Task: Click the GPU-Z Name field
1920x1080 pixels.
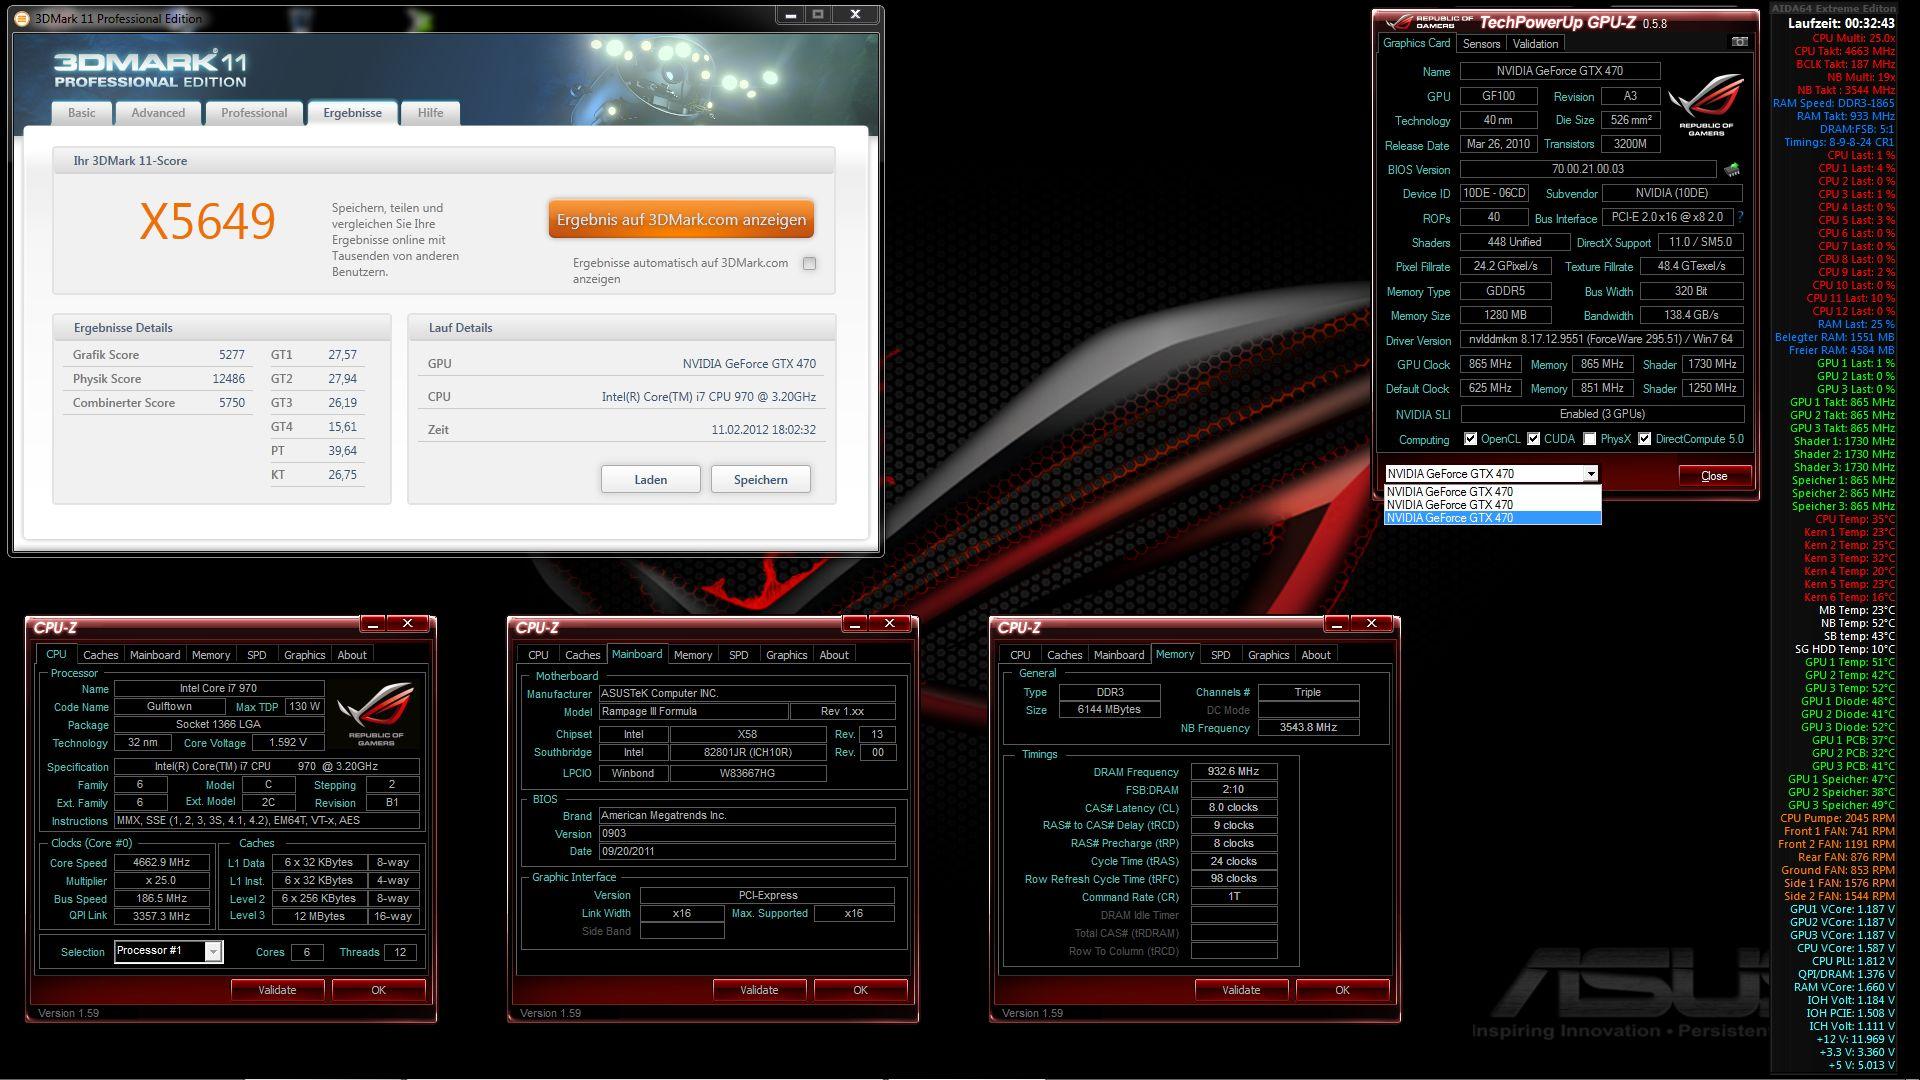Action: [1560, 71]
